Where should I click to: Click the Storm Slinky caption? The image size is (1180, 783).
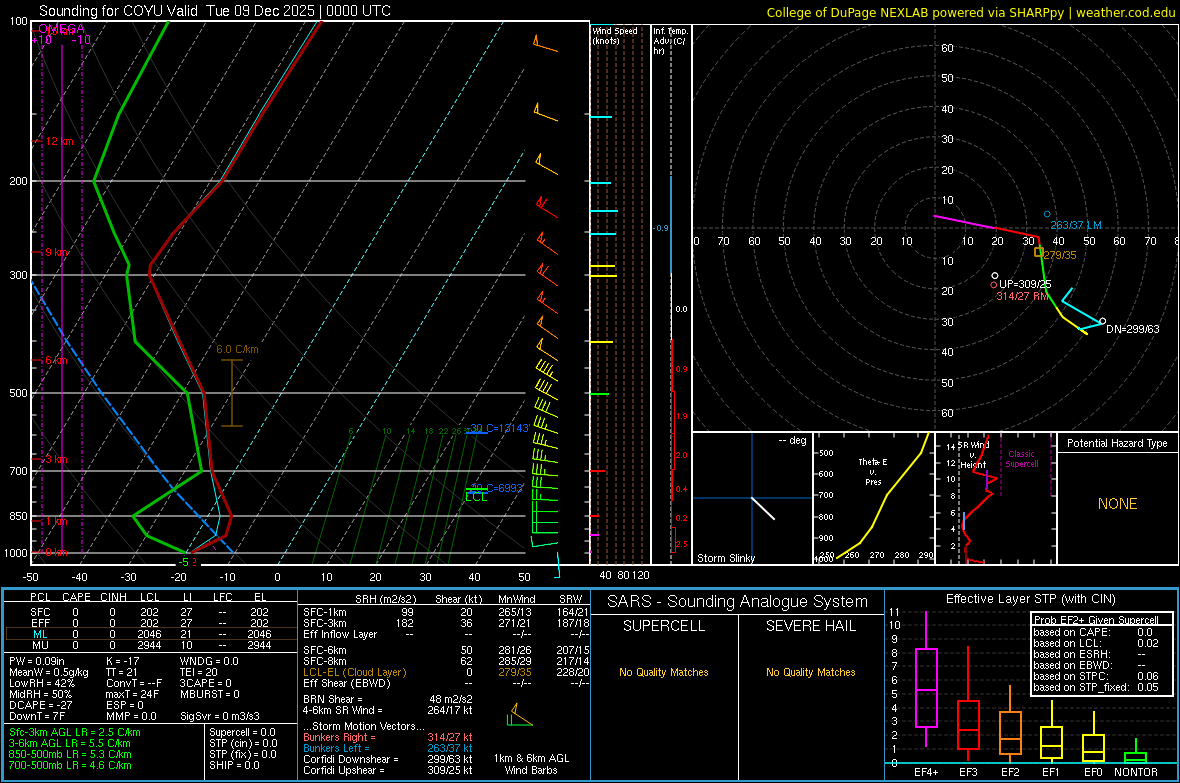pyautogui.click(x=725, y=558)
